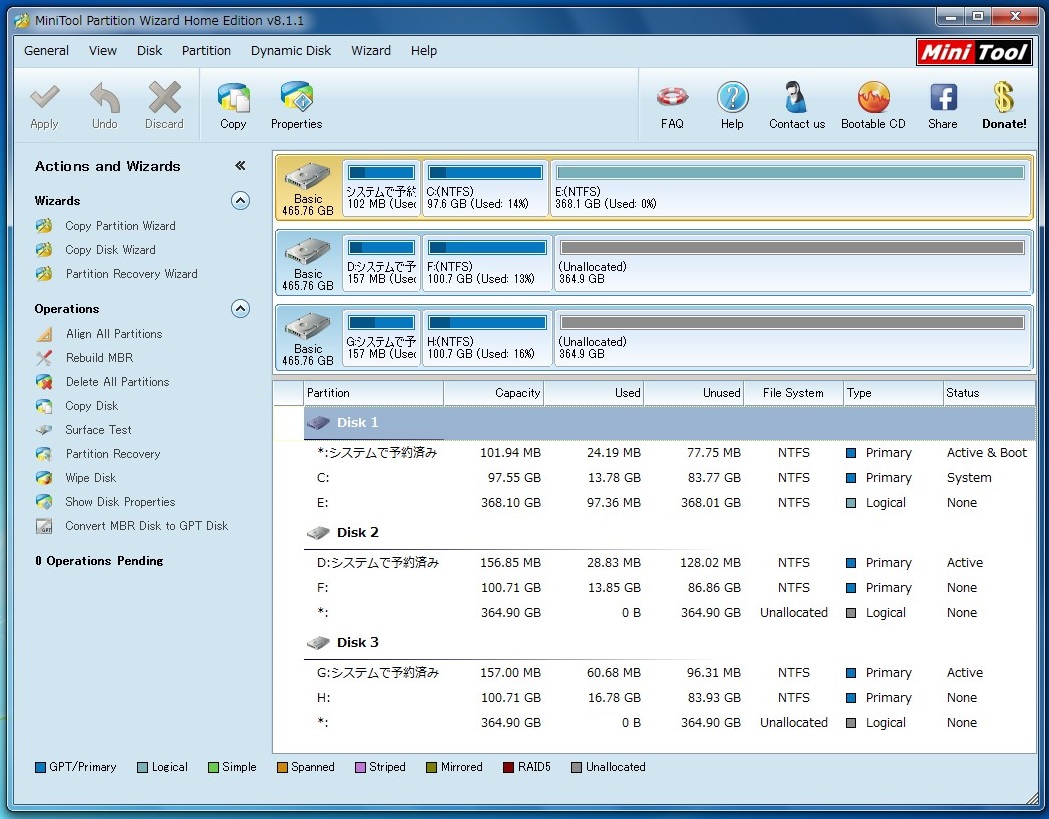The image size is (1049, 819).
Task: Select the C: partition row
Action: click(669, 478)
